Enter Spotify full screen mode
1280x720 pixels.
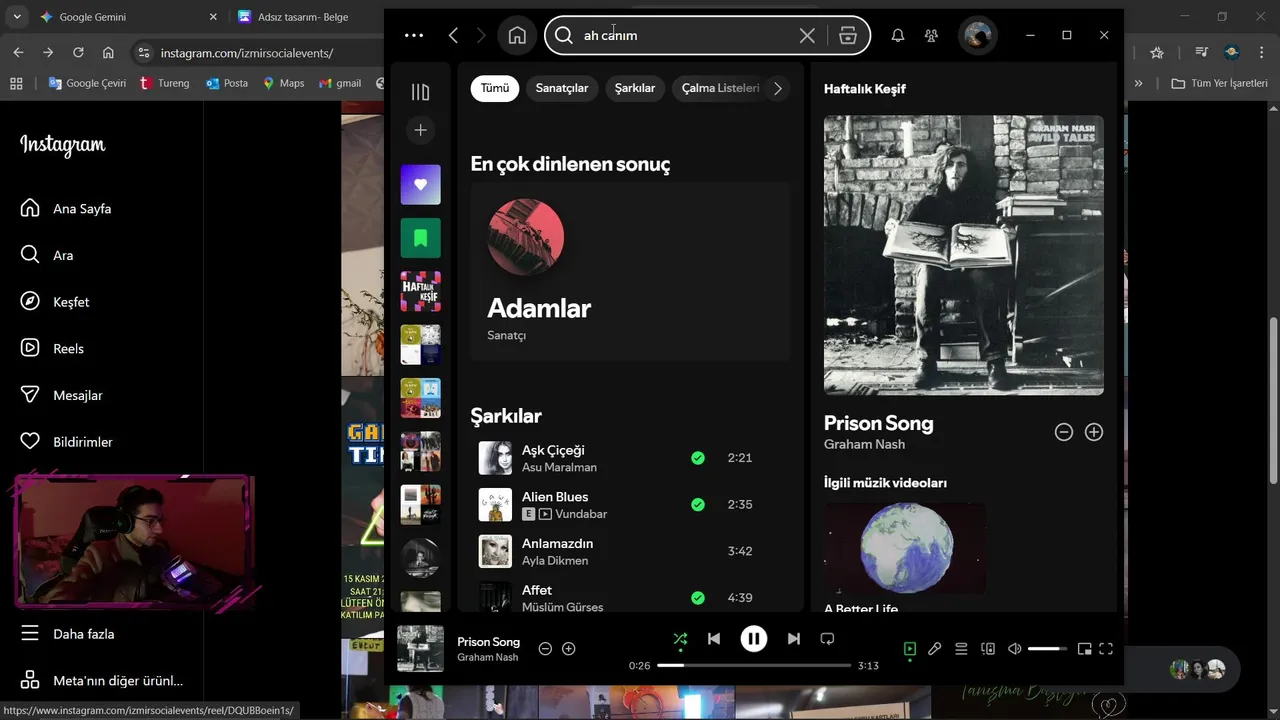(1106, 649)
